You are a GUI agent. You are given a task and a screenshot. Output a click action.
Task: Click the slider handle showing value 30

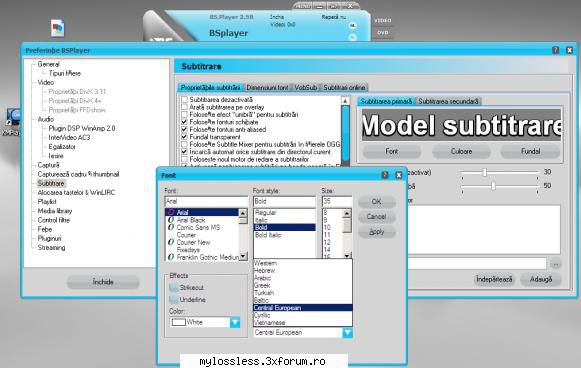tap(484, 172)
